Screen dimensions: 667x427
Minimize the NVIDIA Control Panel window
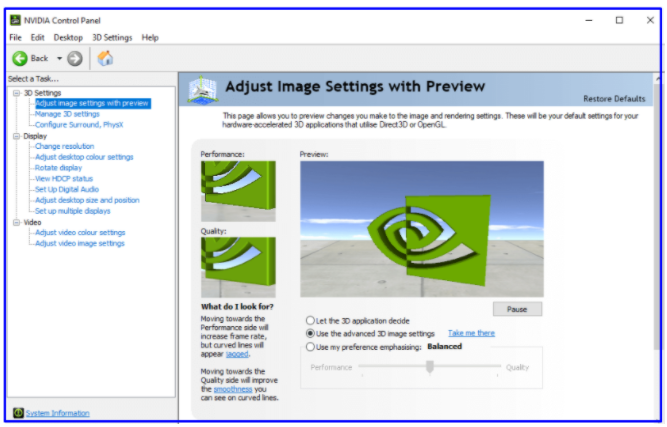tap(589, 20)
